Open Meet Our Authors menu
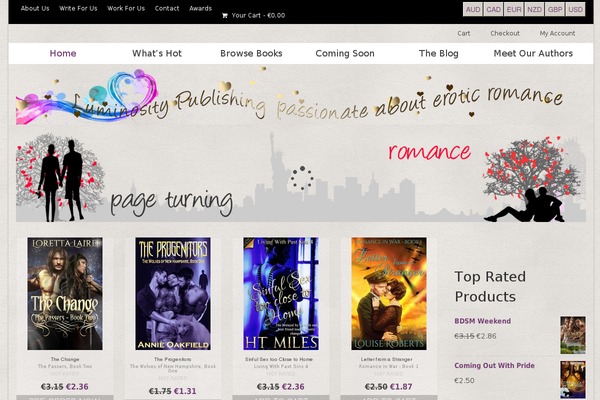 [x=533, y=54]
